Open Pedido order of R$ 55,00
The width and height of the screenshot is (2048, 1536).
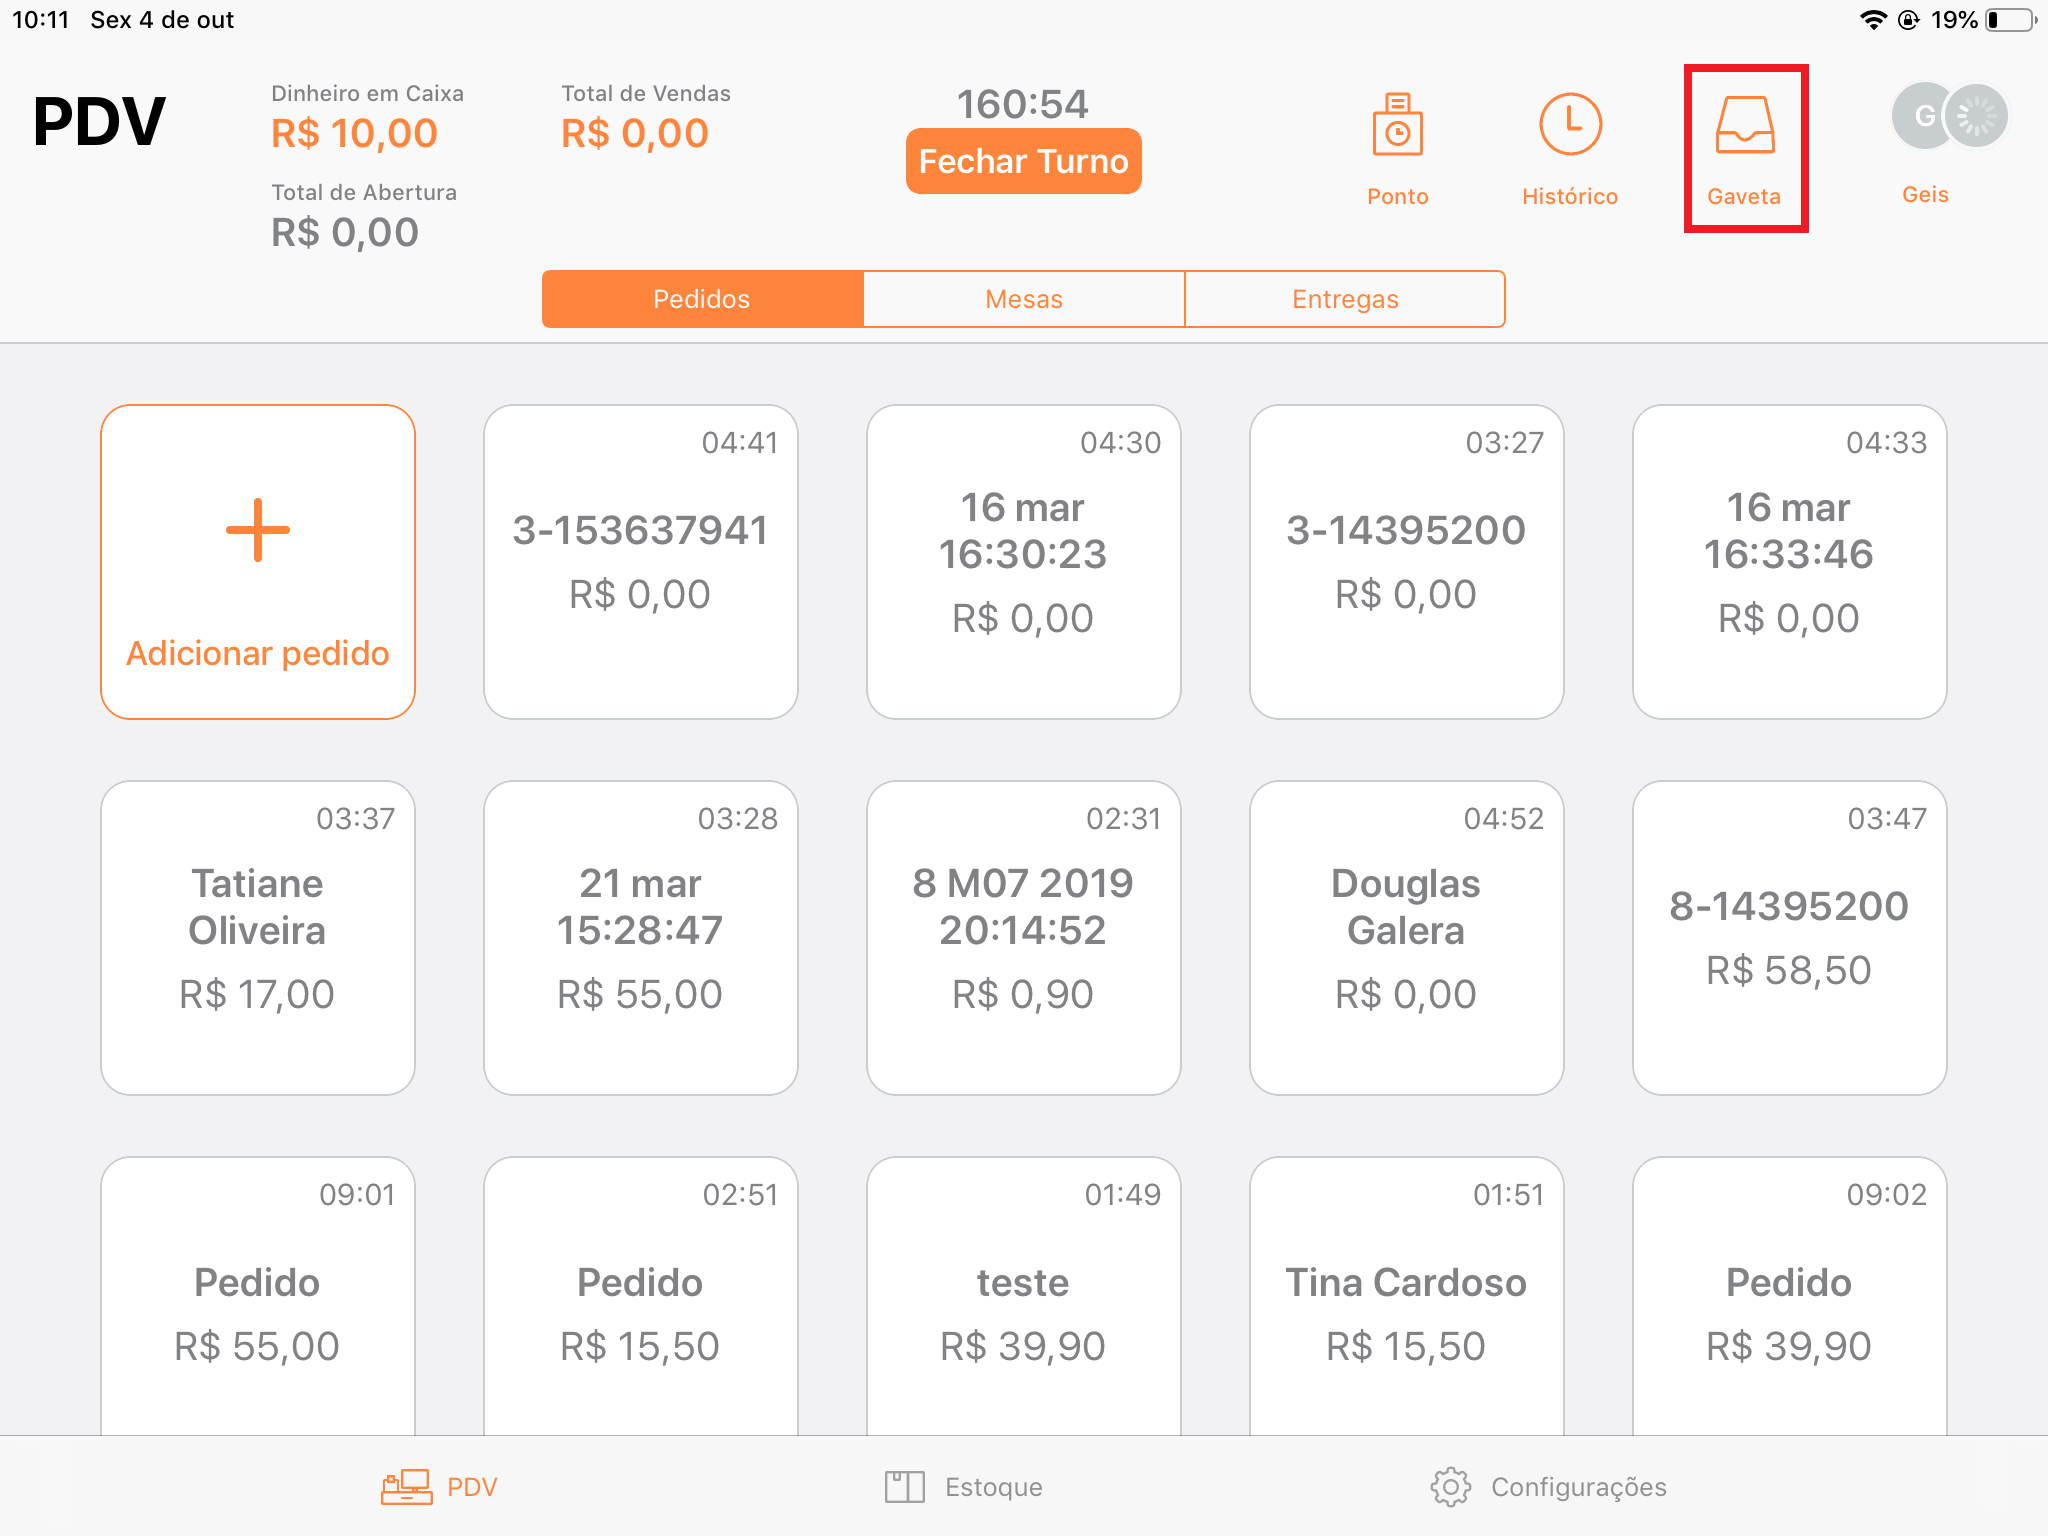[x=258, y=1296]
